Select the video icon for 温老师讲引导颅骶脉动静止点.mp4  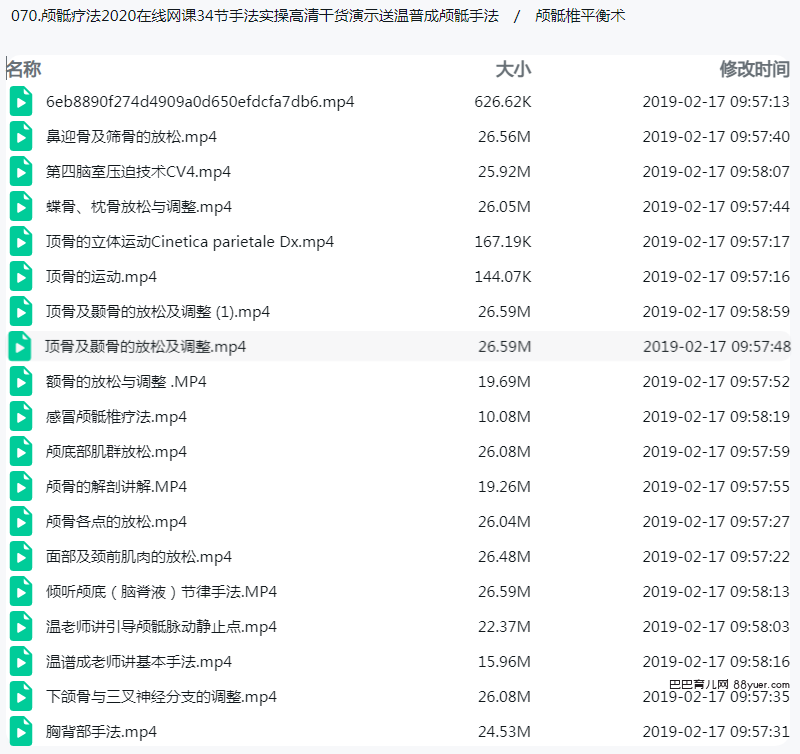pyautogui.click(x=21, y=627)
